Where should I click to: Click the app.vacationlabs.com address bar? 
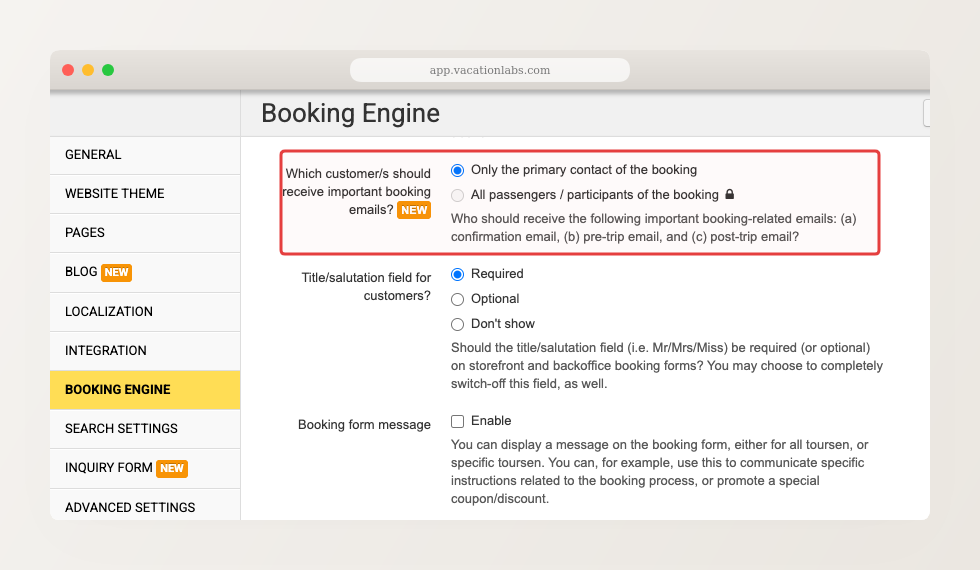click(x=490, y=70)
